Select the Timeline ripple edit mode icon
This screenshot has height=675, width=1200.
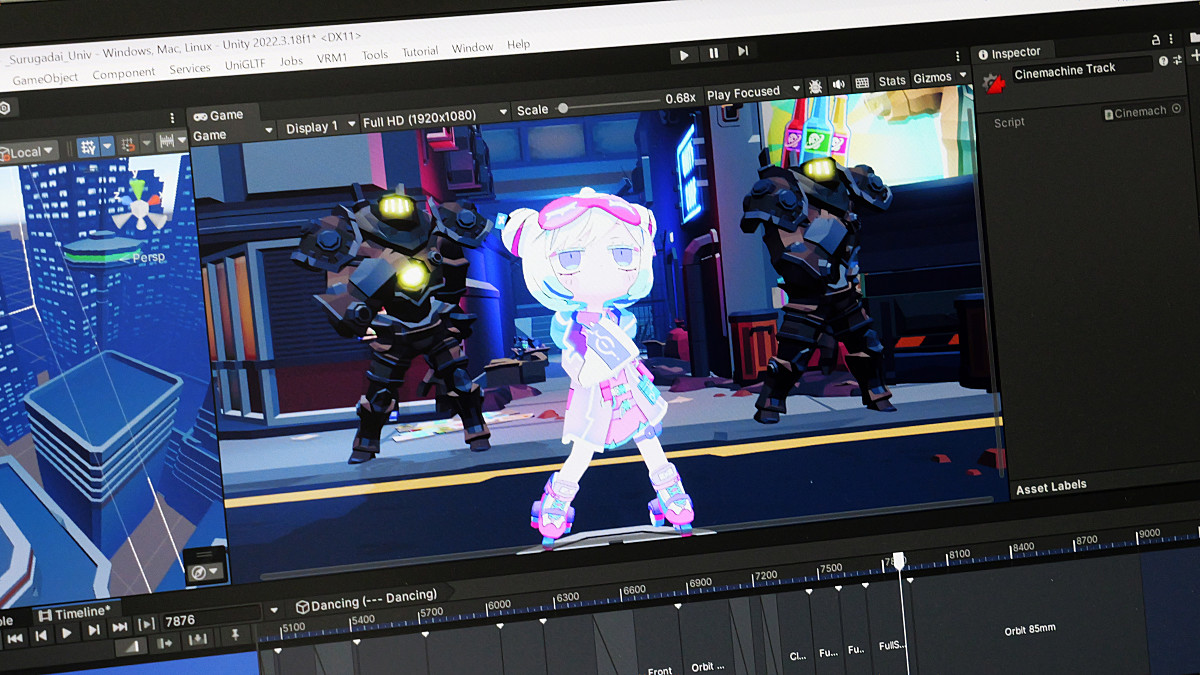[x=165, y=643]
